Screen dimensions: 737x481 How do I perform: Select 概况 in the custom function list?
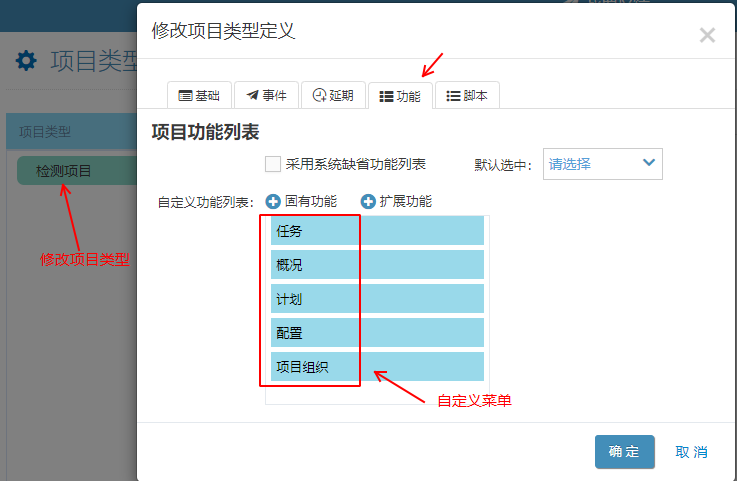tap(377, 265)
